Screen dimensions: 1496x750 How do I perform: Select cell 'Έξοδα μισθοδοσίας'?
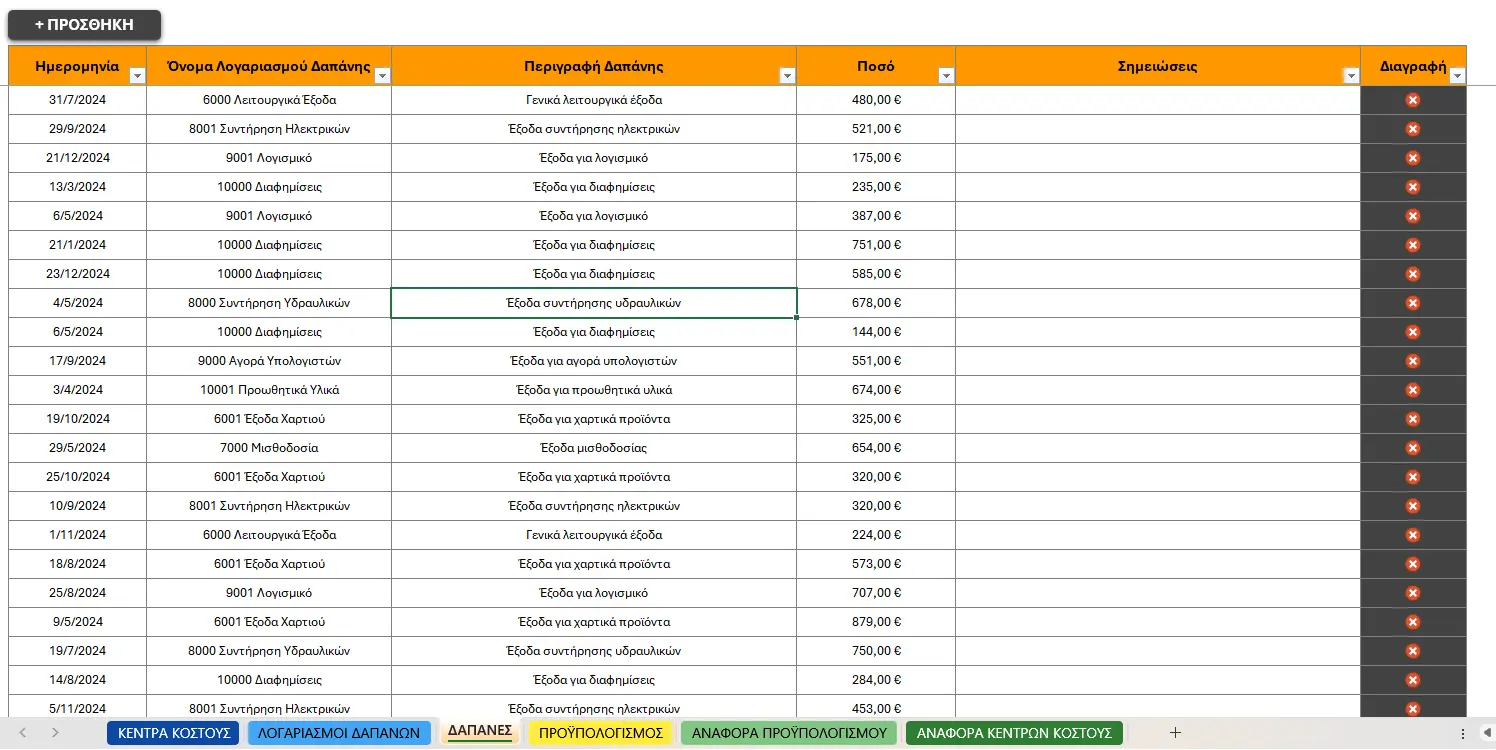coord(594,448)
